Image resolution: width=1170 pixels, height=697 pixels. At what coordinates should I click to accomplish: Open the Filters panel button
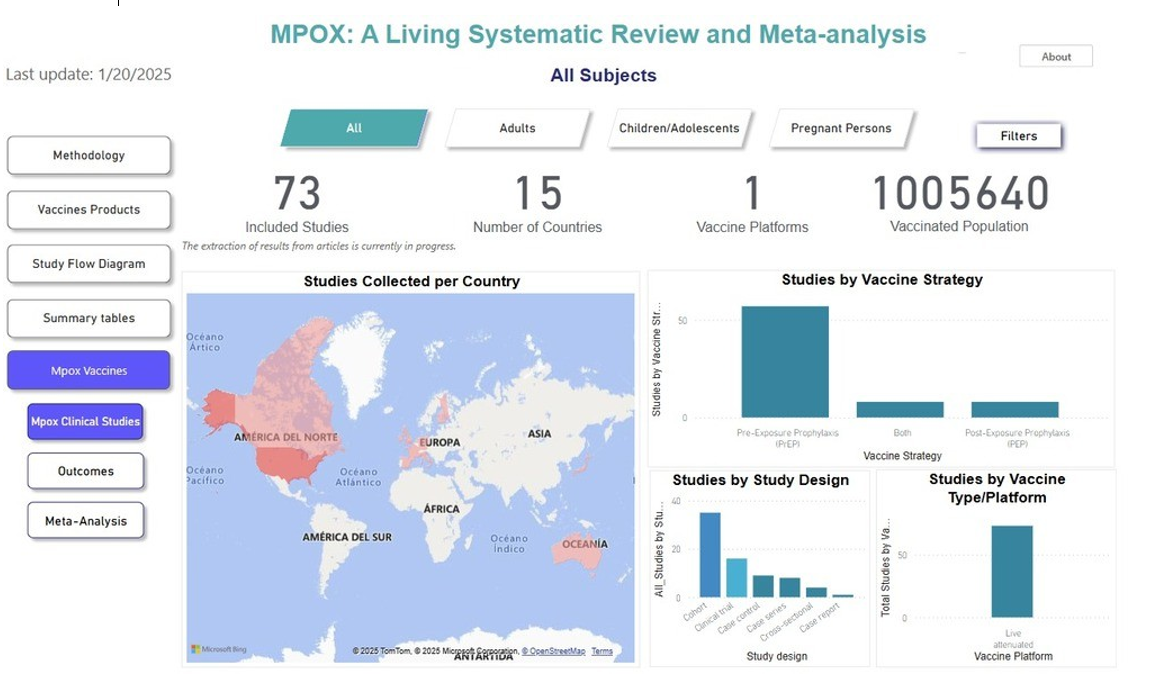pos(1018,136)
